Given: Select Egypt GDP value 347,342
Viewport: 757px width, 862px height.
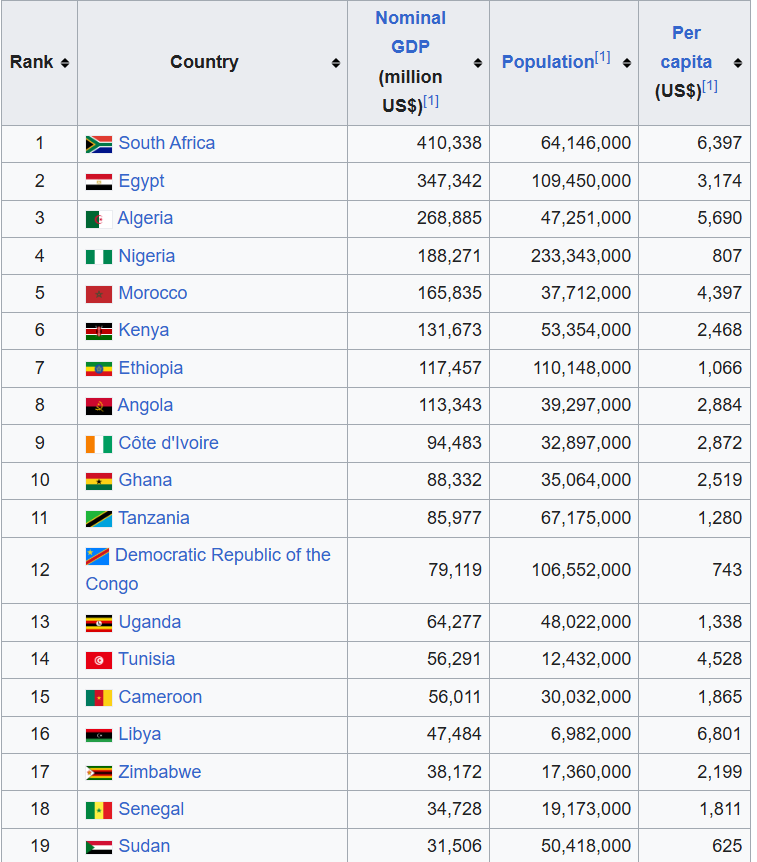Looking at the screenshot, I should pyautogui.click(x=449, y=181).
